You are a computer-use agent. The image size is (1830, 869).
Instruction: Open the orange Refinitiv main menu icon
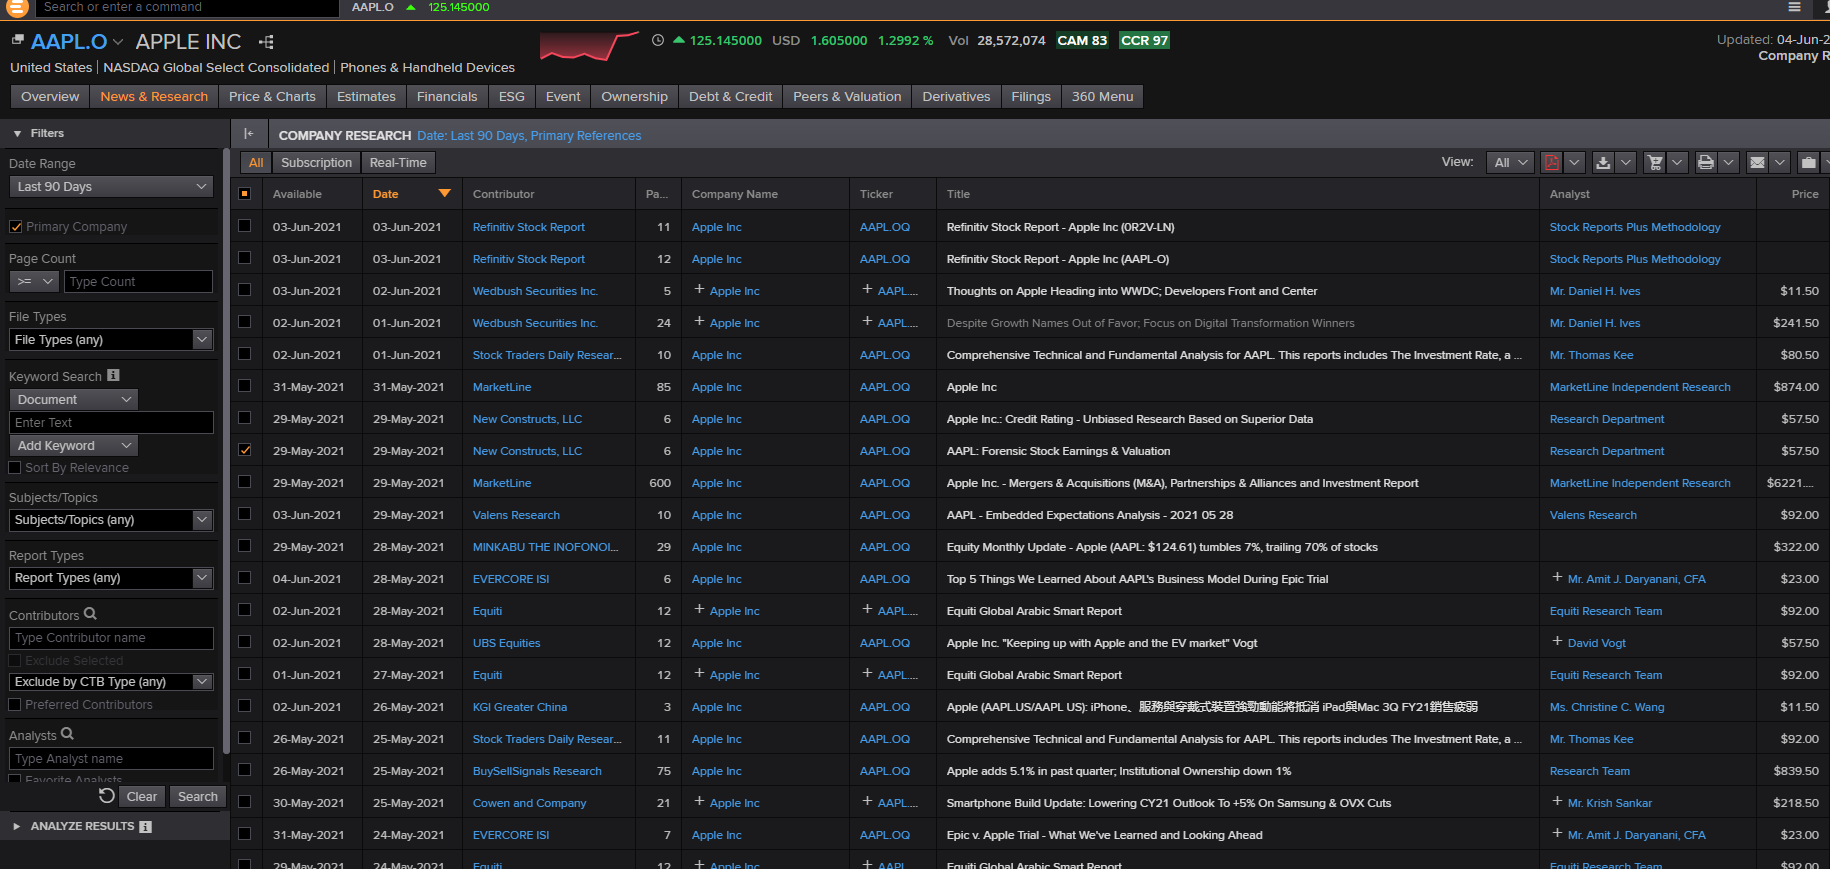tap(17, 7)
